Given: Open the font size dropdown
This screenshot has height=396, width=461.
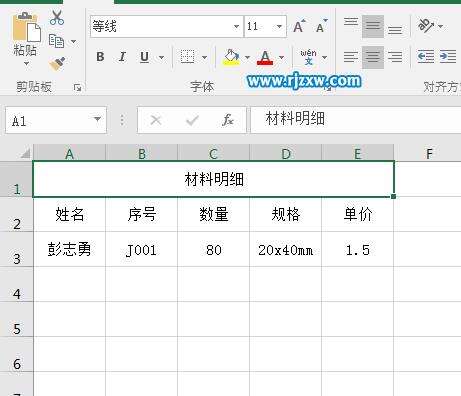Looking at the screenshot, I should (x=279, y=26).
